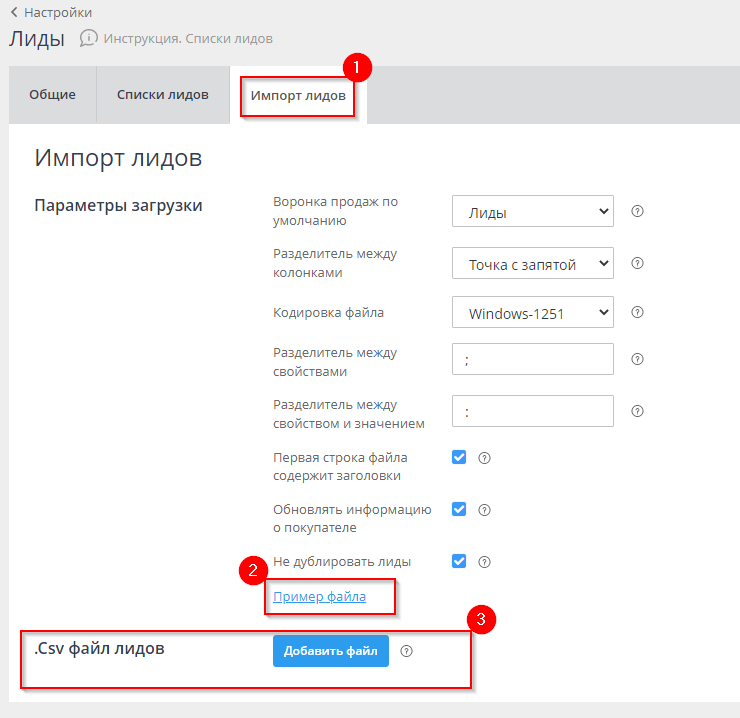Click help icon next to 'Добавить файл' button
Viewport: 740px width, 718px height.
[406, 651]
